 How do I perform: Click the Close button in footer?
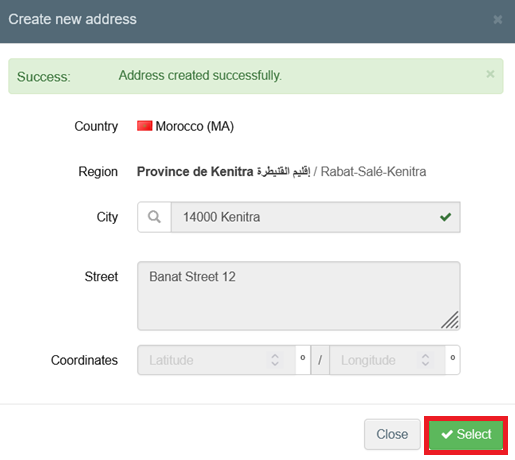pos(392,434)
